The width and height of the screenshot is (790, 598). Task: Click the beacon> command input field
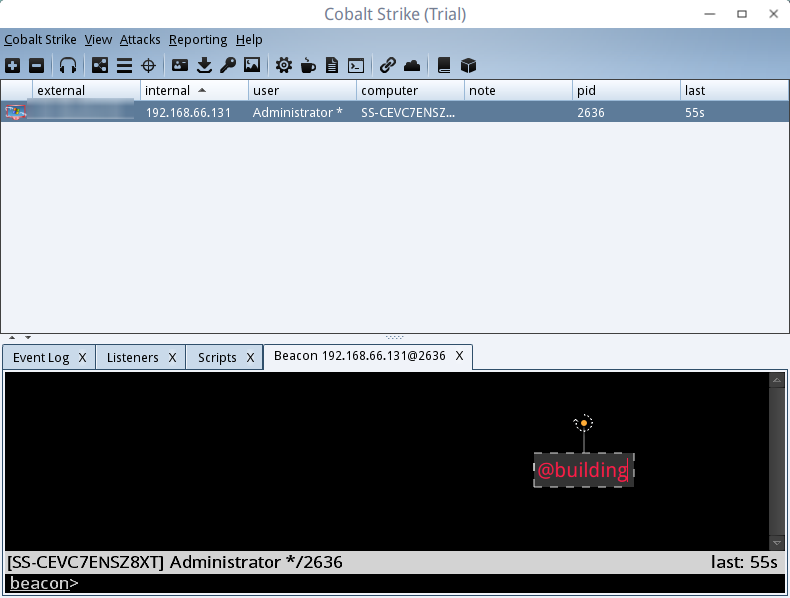[x=395, y=583]
